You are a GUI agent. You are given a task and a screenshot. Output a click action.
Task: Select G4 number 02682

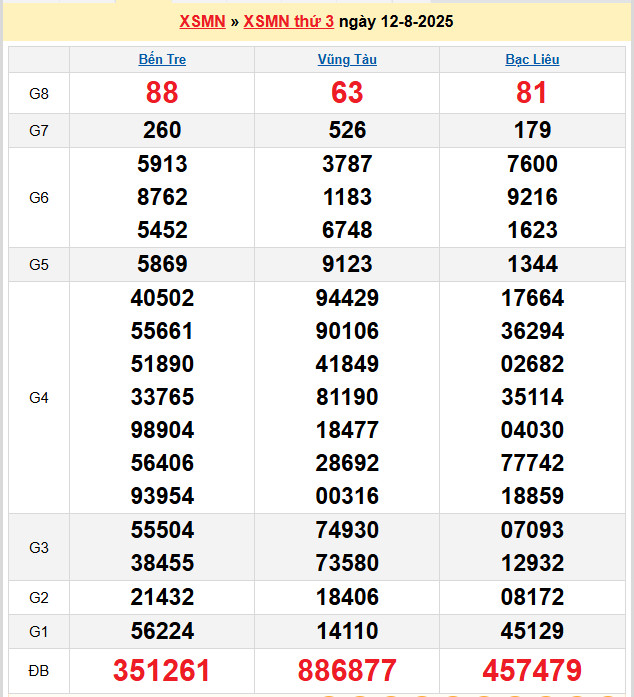pos(532,364)
